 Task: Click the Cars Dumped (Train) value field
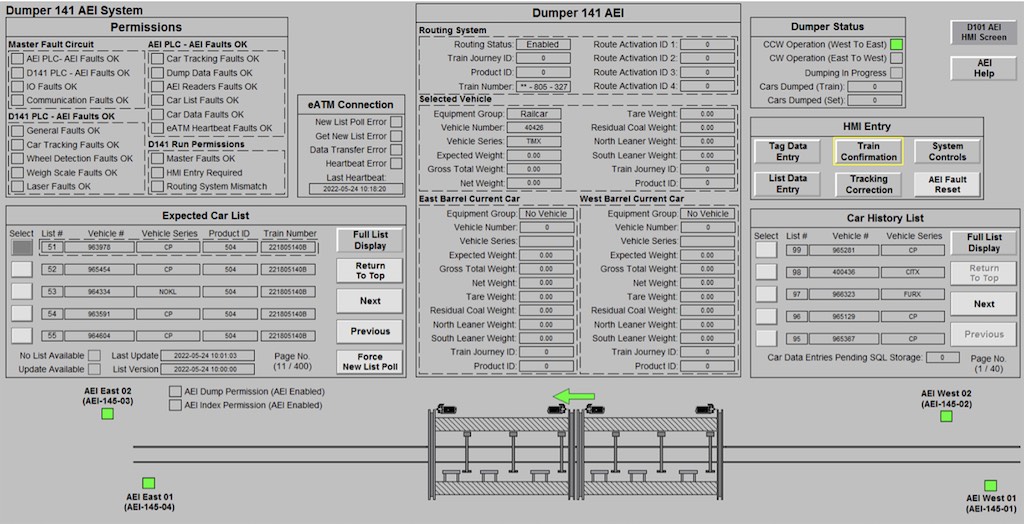click(x=875, y=86)
